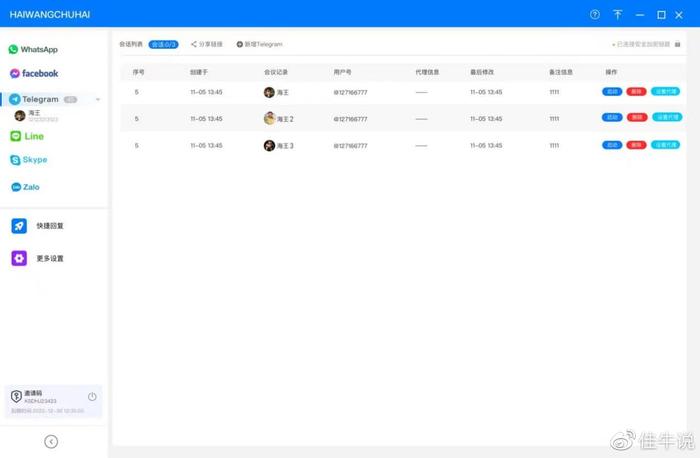700x458 pixels.
Task: Click the red delete button in the first 海王 row
Action: click(636, 92)
